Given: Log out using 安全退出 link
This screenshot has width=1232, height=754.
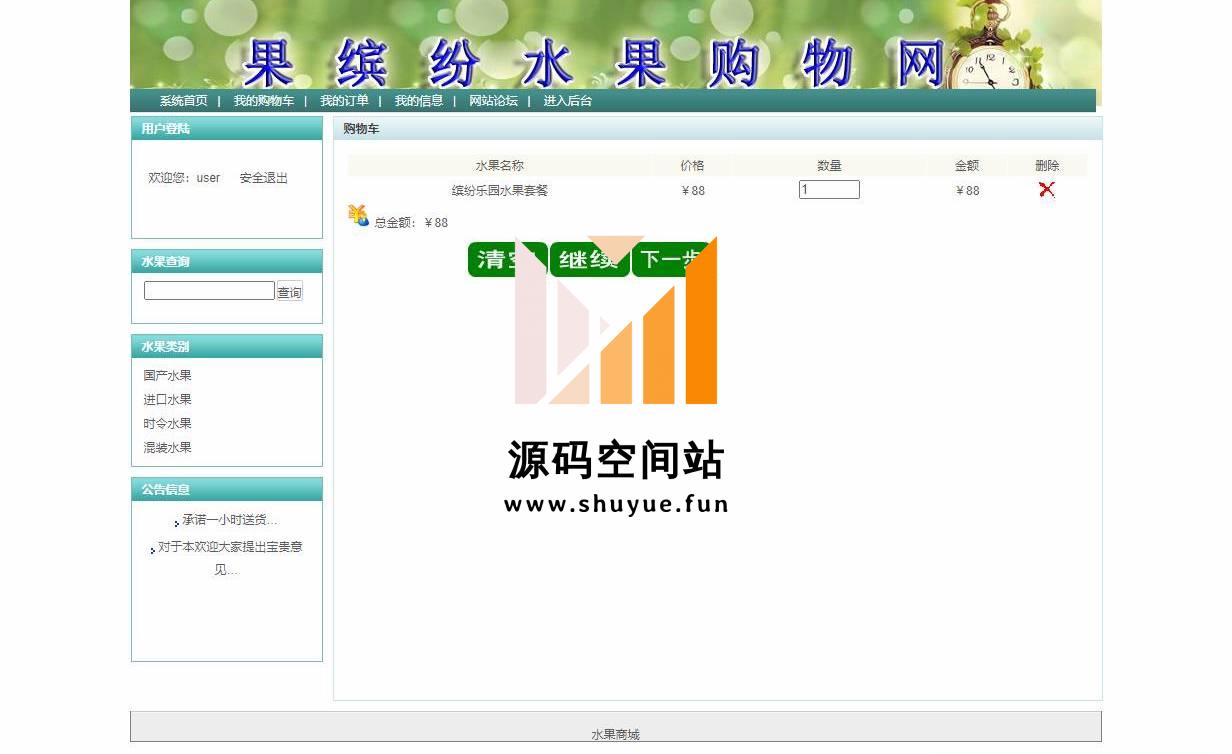Looking at the screenshot, I should click(x=263, y=178).
